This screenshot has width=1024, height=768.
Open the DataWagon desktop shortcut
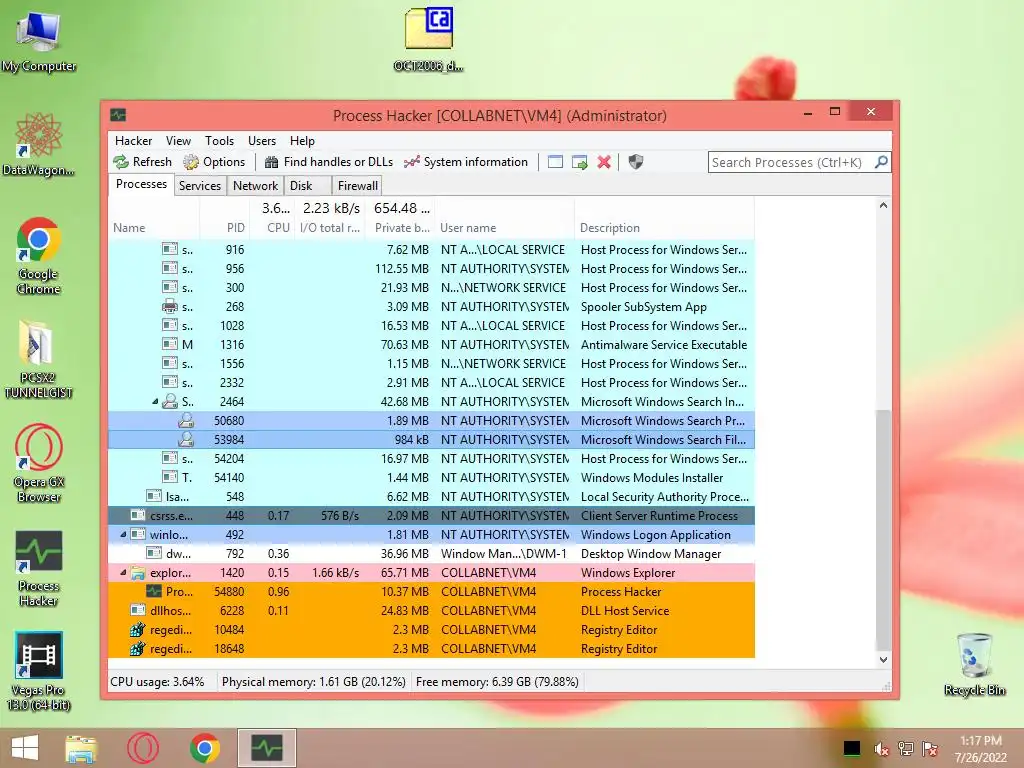pyautogui.click(x=39, y=145)
